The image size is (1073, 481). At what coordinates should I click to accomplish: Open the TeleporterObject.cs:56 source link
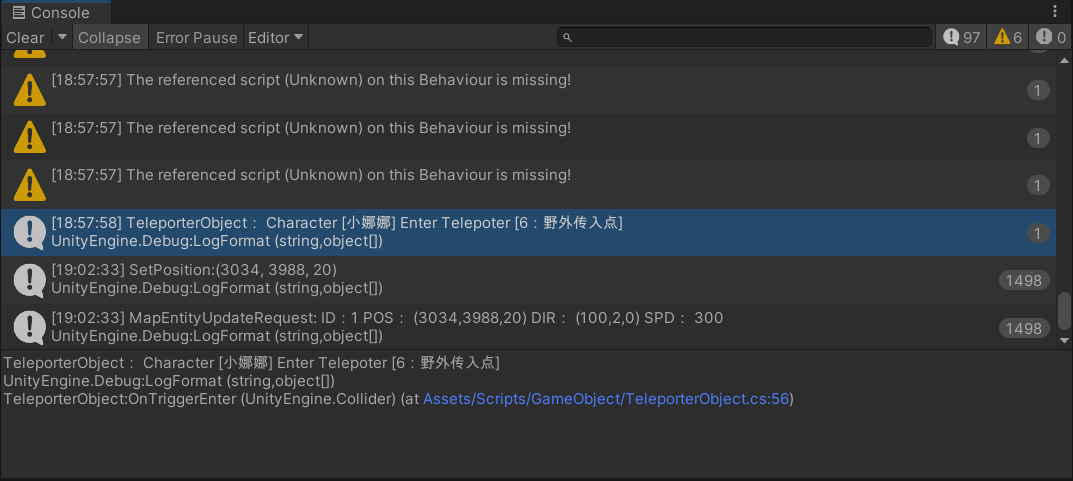pyautogui.click(x=606, y=399)
